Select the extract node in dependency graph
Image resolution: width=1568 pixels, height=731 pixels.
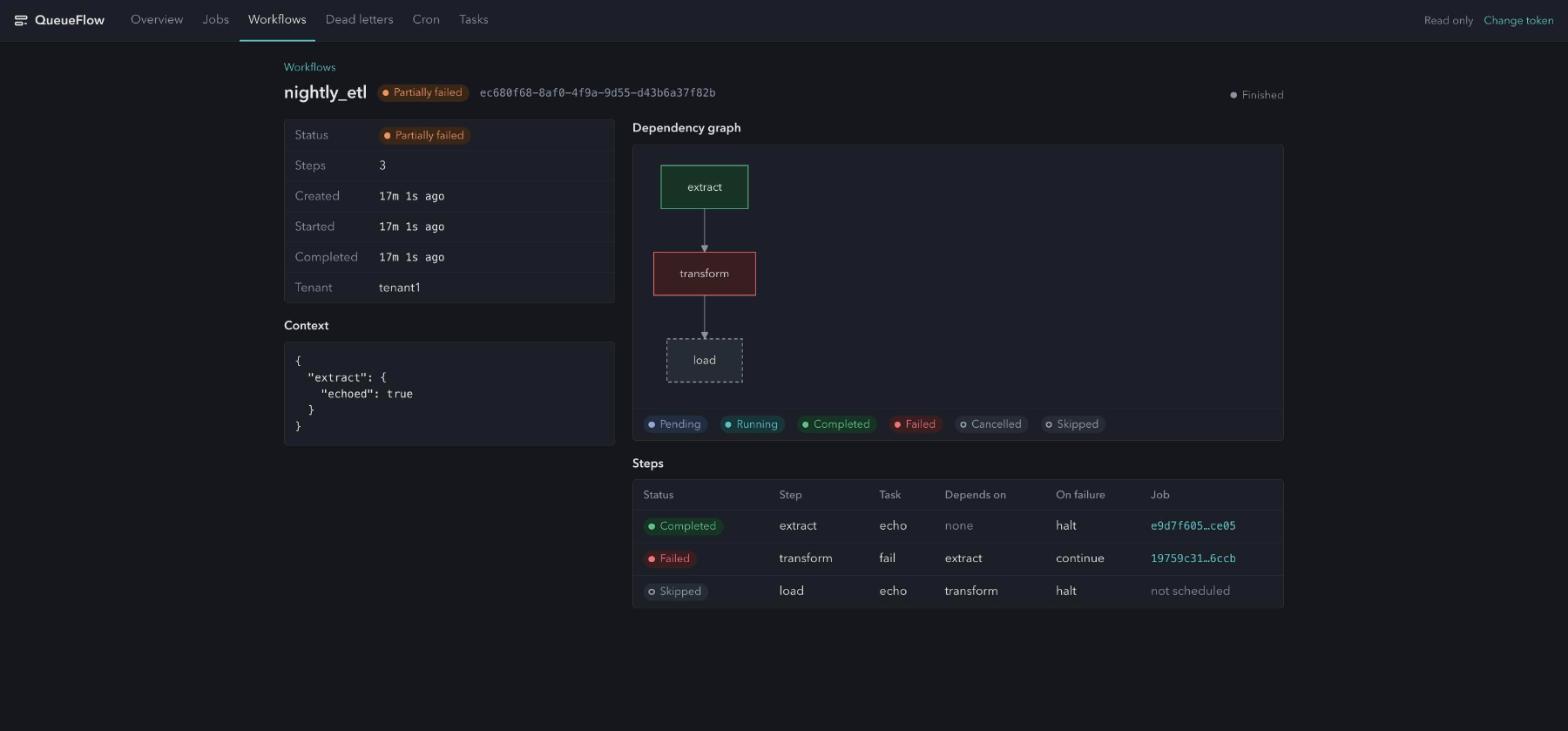pos(704,187)
